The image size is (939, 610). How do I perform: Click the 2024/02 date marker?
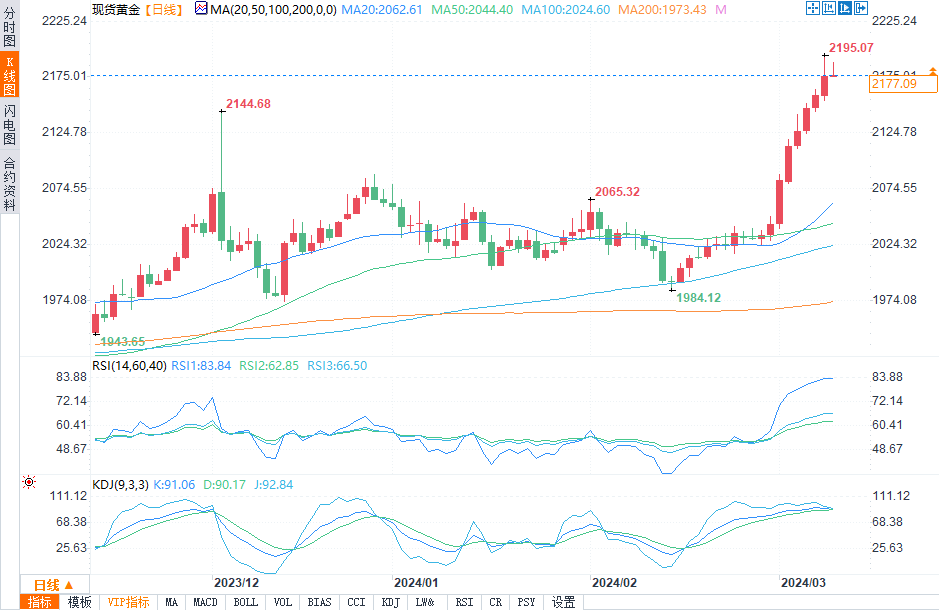614,582
